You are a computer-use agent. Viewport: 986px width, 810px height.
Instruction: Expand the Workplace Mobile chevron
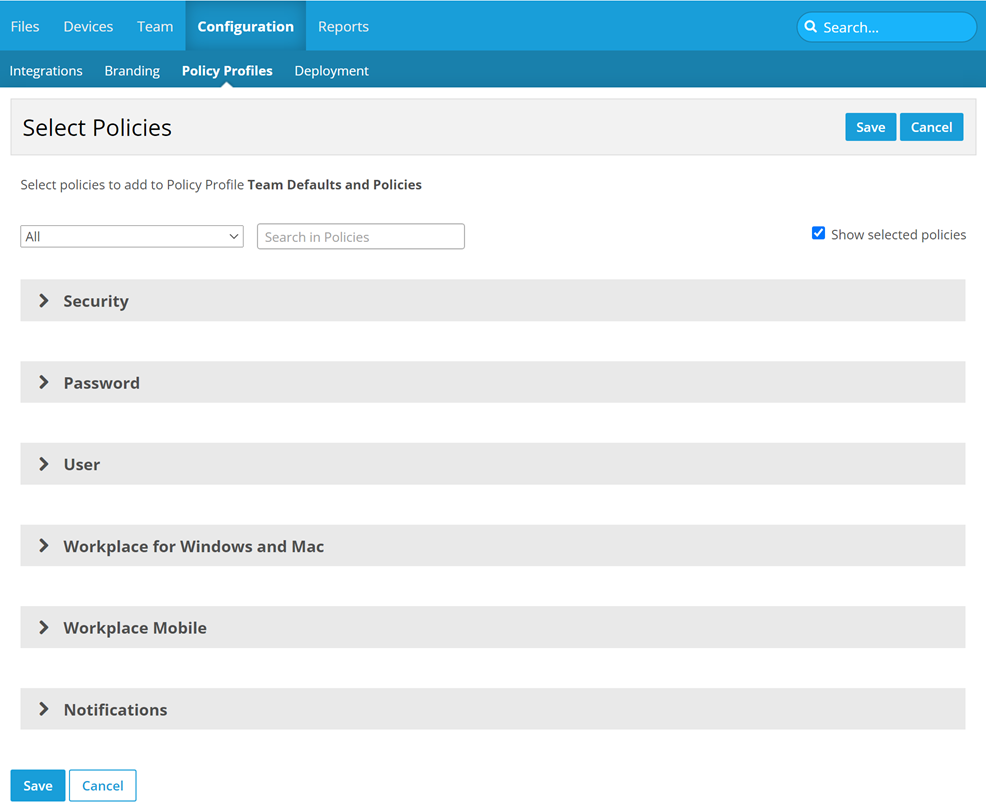pos(44,628)
